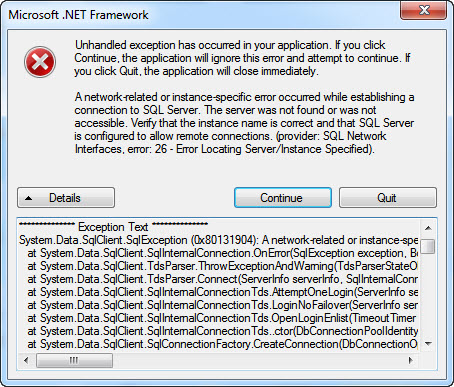The width and height of the screenshot is (454, 387).
Task: Click the 'Exception Text' header line
Action: [113, 227]
